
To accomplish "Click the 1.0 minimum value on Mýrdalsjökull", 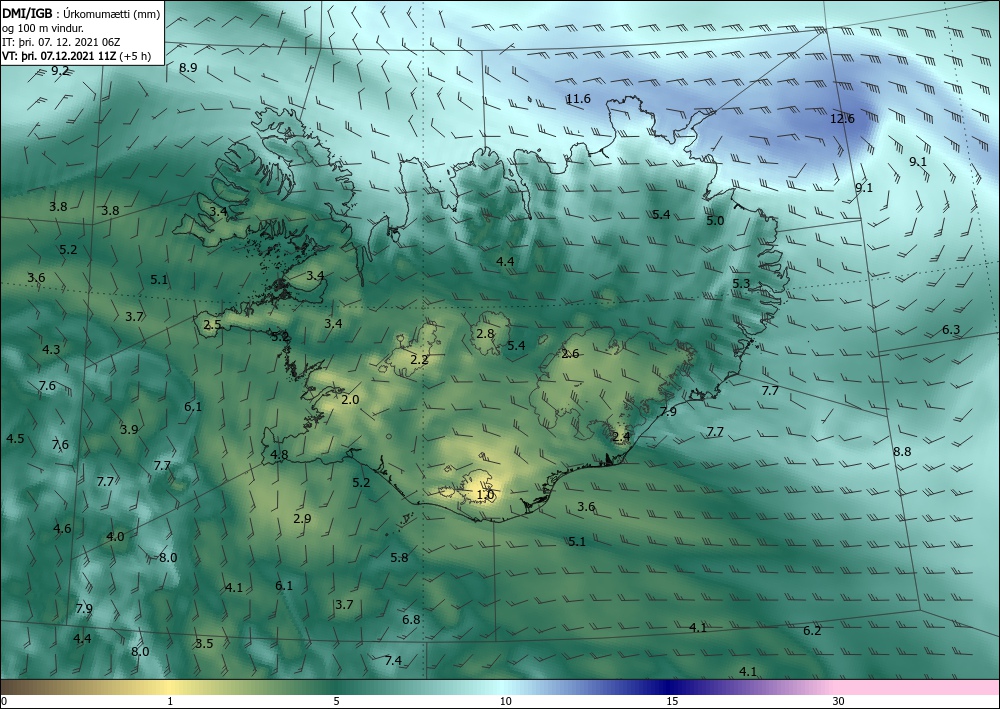I will coord(485,495).
